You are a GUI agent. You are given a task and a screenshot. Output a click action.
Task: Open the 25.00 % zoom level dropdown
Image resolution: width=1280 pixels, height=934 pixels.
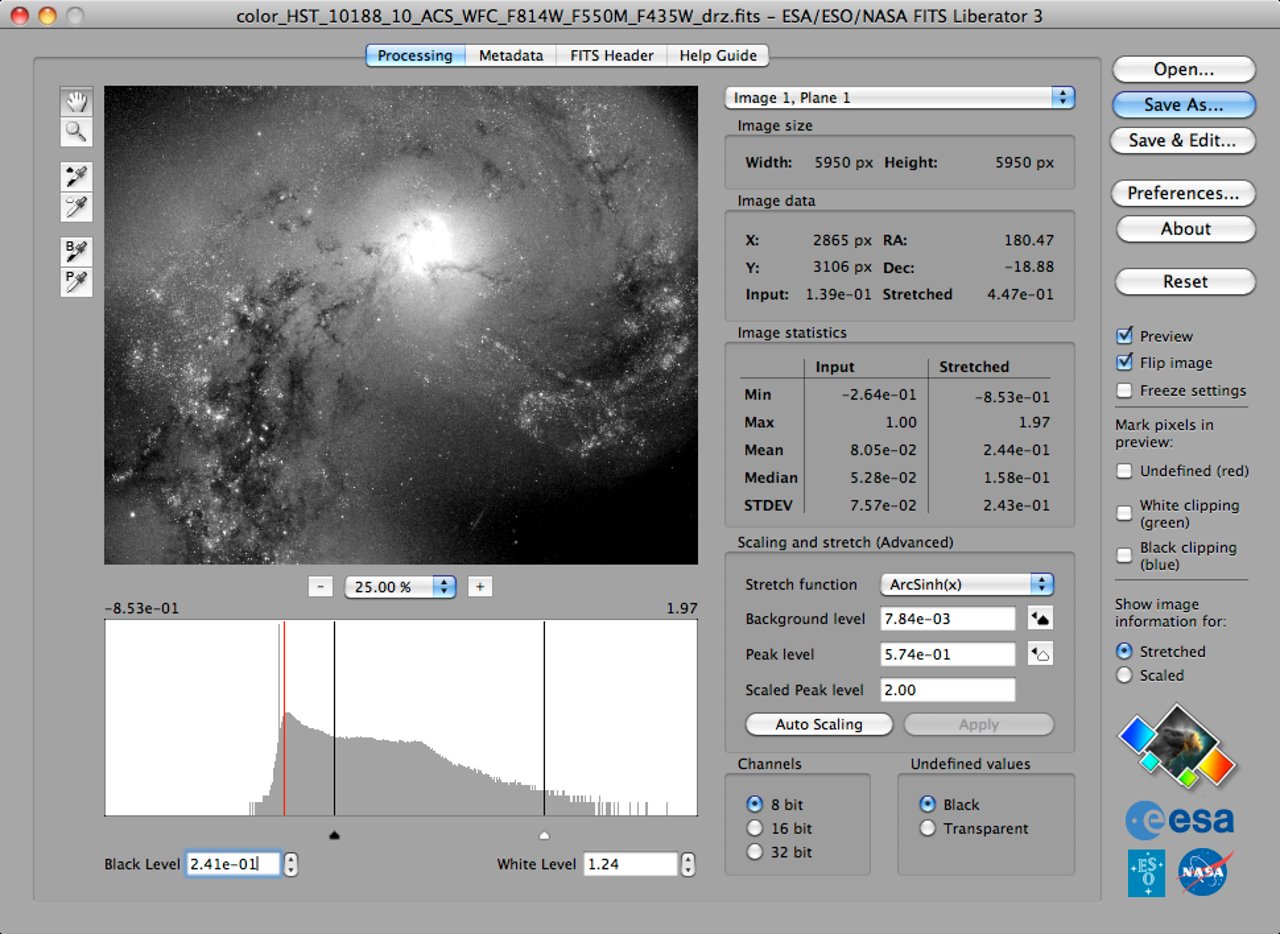point(400,587)
